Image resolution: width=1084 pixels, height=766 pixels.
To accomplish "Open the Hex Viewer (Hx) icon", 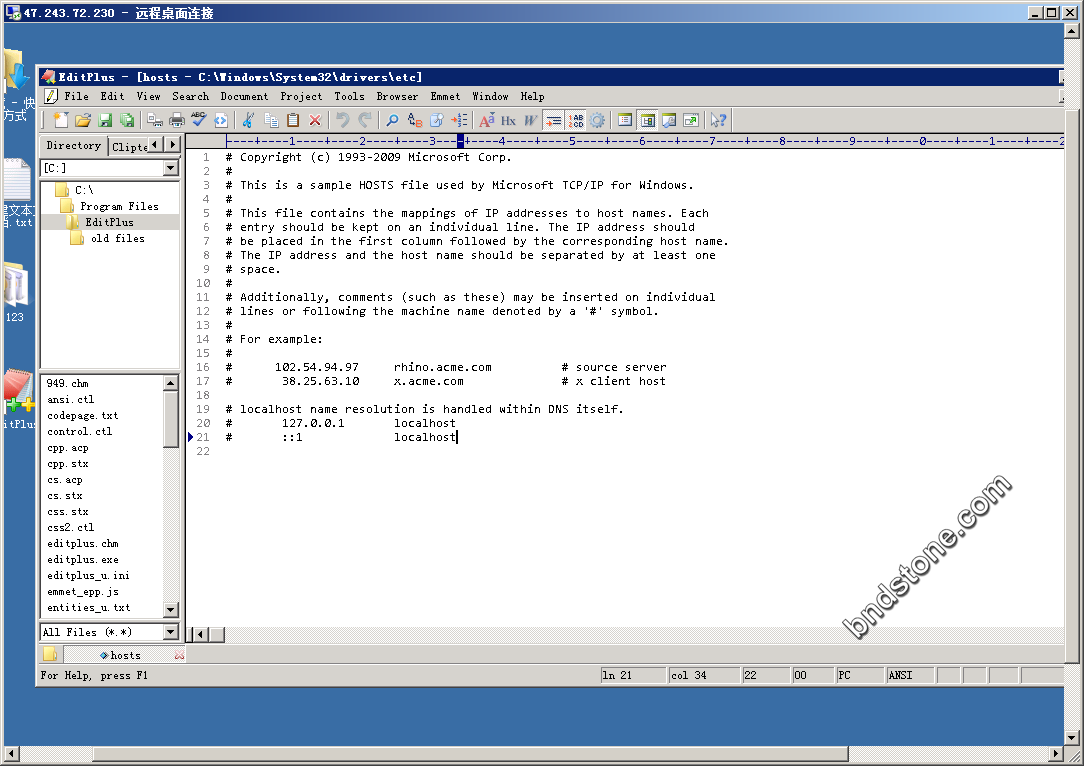I will click(x=508, y=120).
